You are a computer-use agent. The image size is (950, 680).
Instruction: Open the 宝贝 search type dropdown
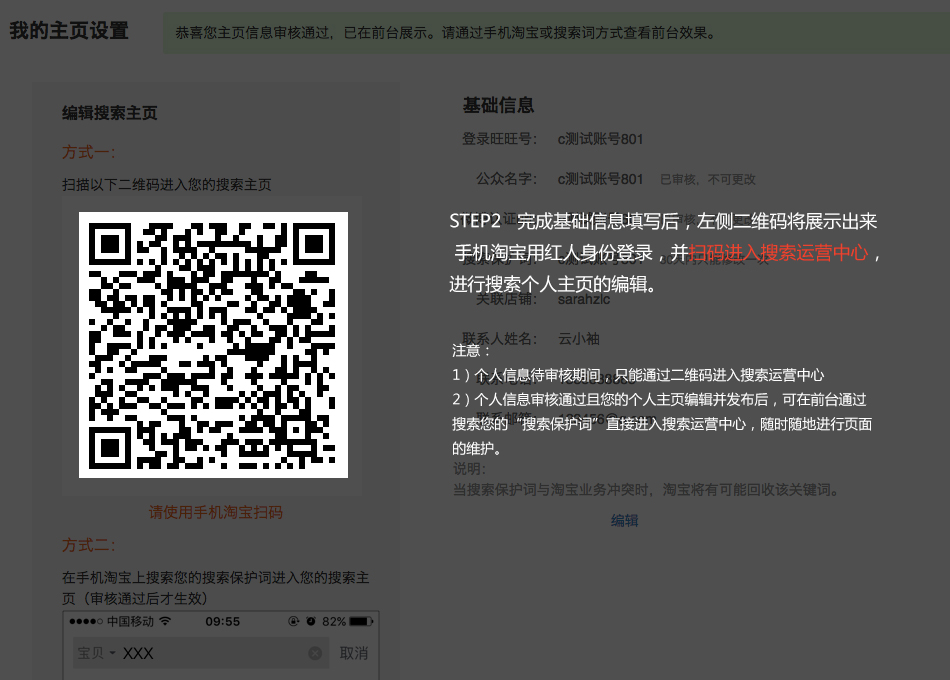[96, 653]
